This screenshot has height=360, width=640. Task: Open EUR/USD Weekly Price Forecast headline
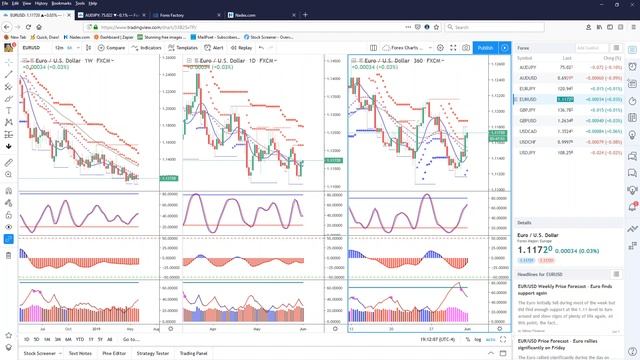pos(565,290)
